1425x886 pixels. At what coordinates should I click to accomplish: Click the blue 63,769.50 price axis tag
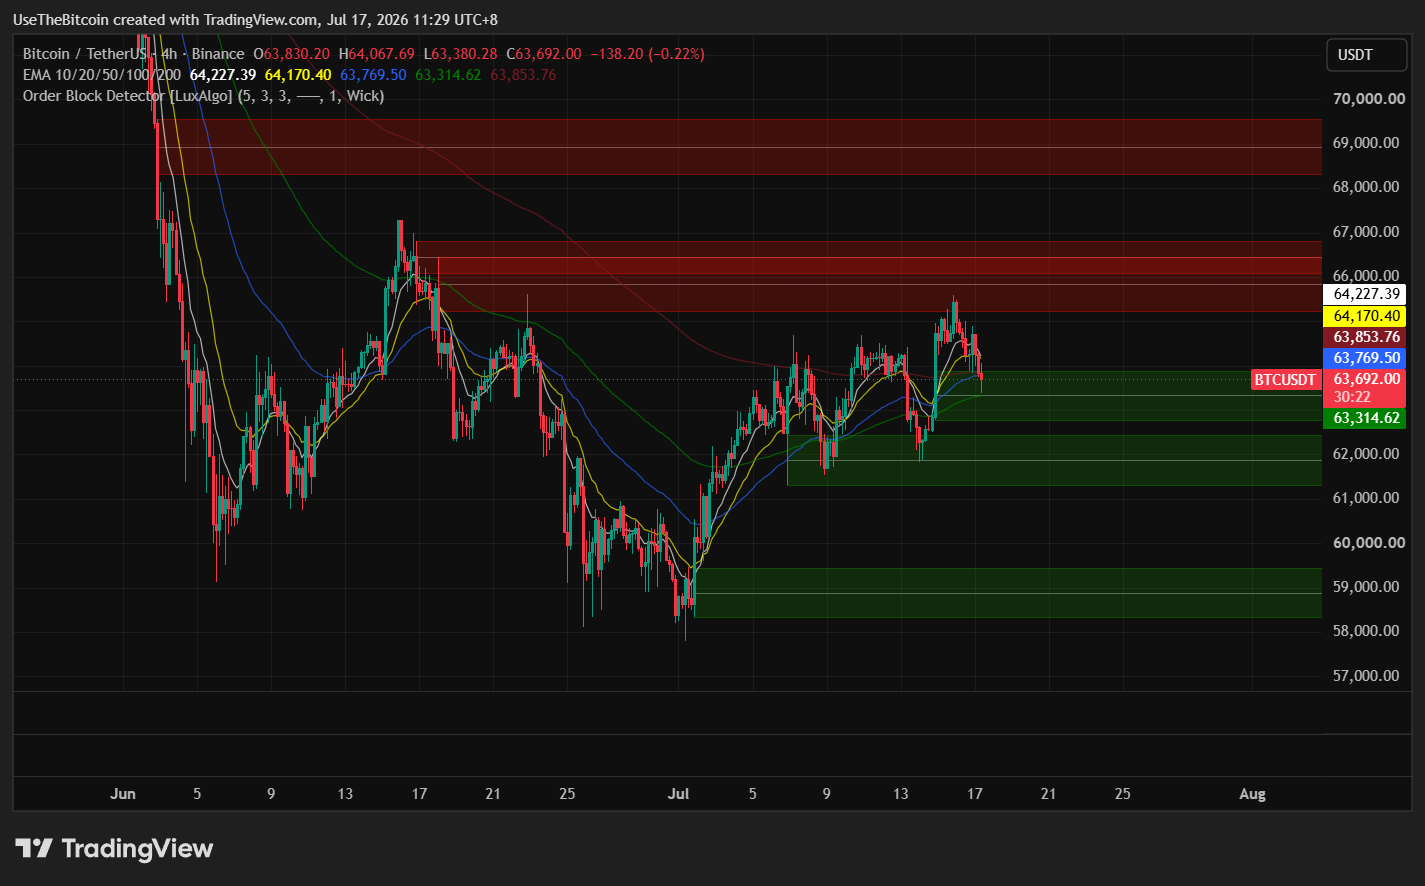1364,358
